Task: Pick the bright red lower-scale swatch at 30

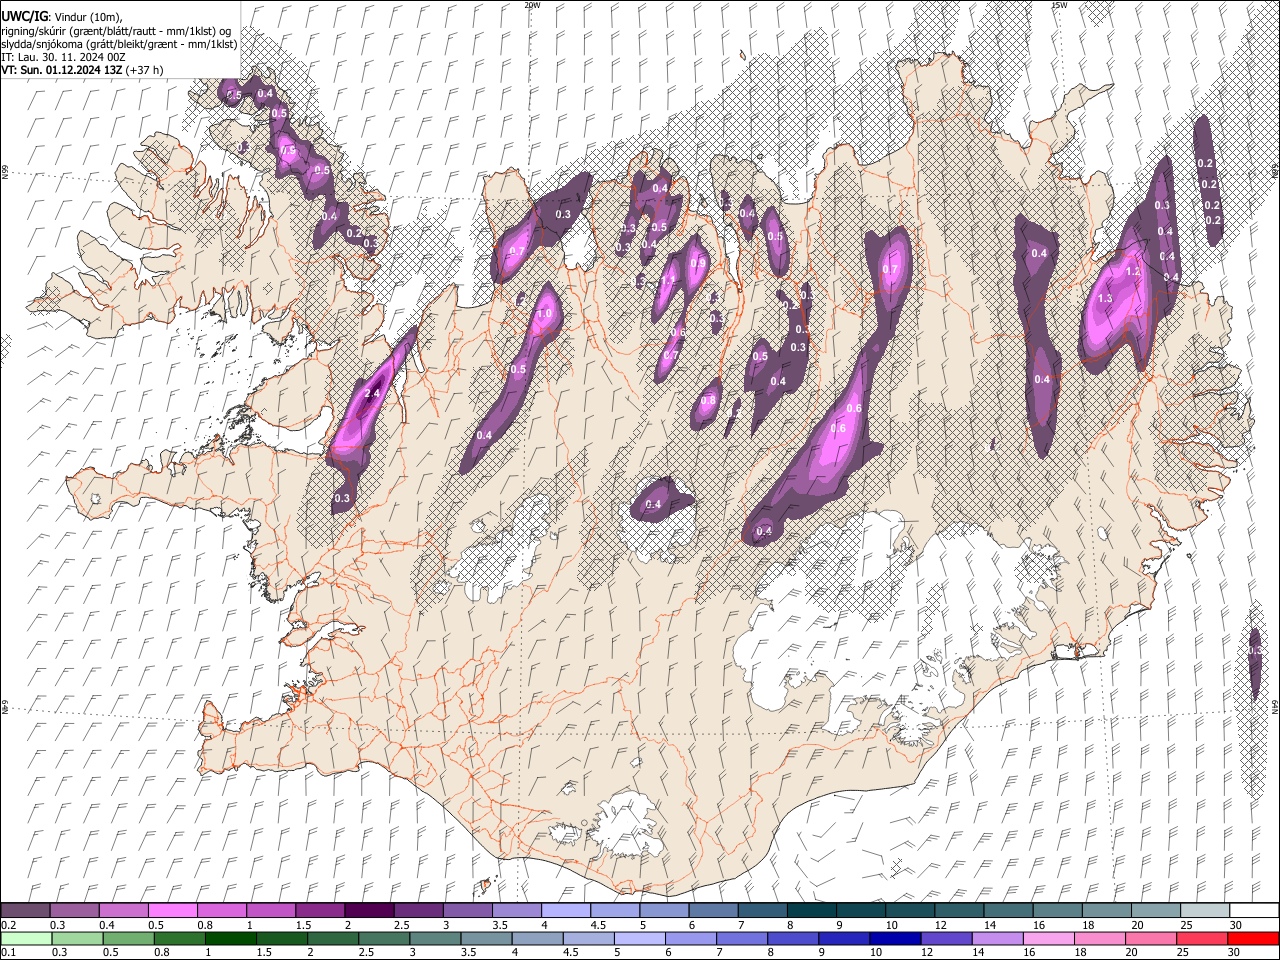Action: coord(1253,938)
